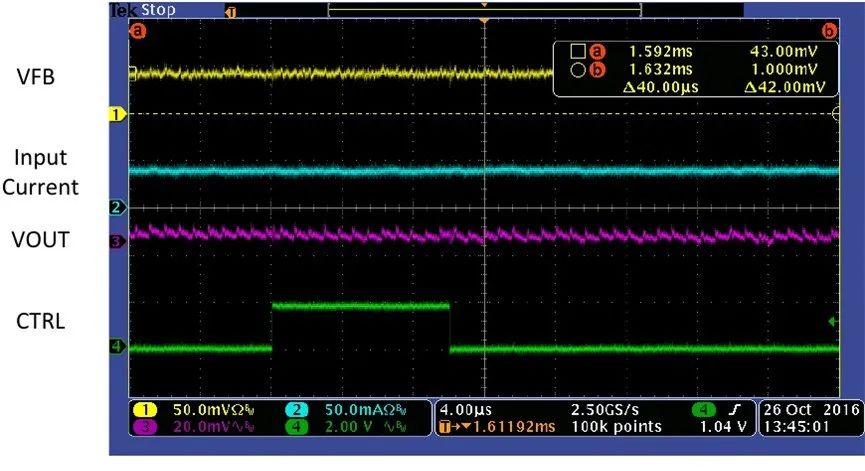Select cursor b marker at top right

pyautogui.click(x=829, y=31)
